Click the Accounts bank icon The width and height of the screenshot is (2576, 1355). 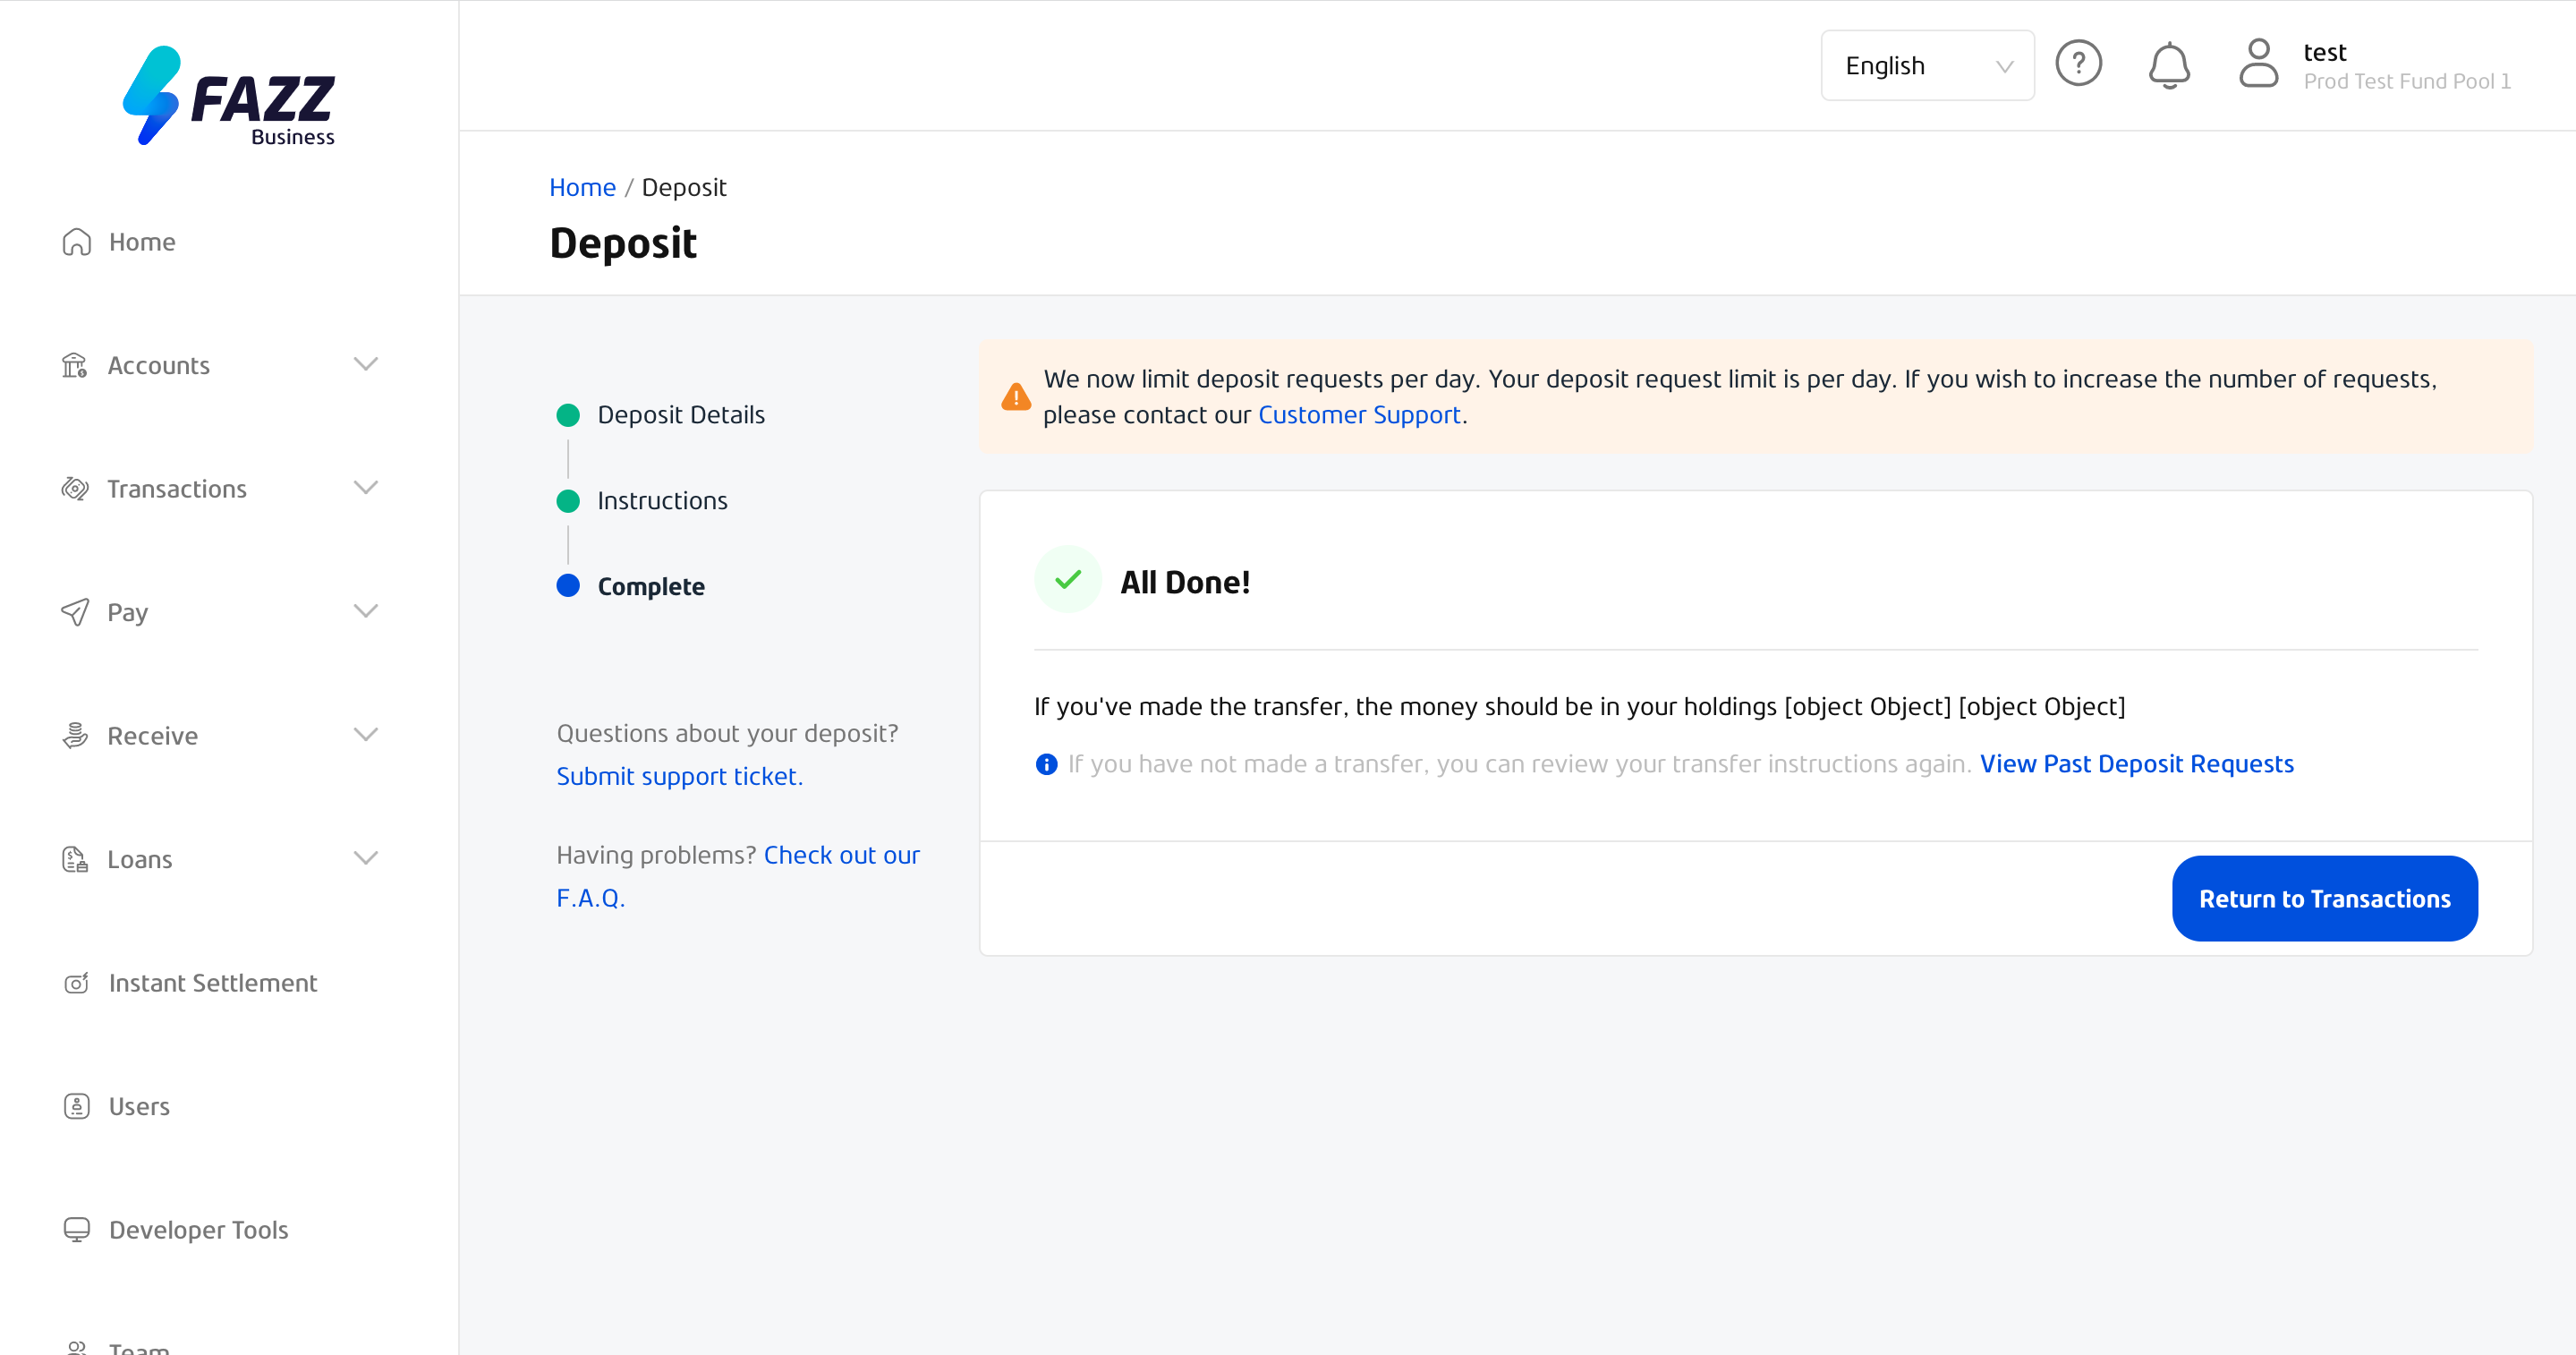[75, 365]
